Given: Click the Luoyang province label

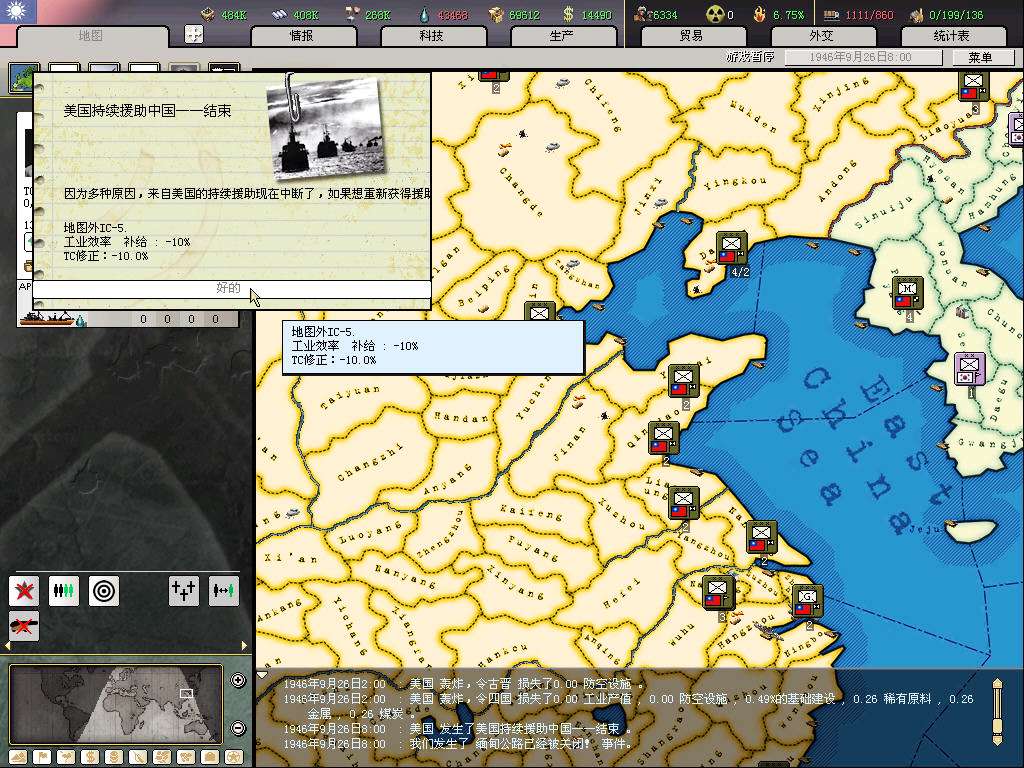Looking at the screenshot, I should tap(370, 533).
